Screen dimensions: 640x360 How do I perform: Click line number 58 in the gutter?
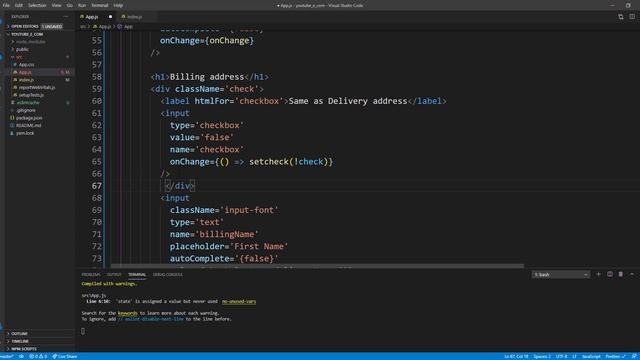(x=97, y=77)
